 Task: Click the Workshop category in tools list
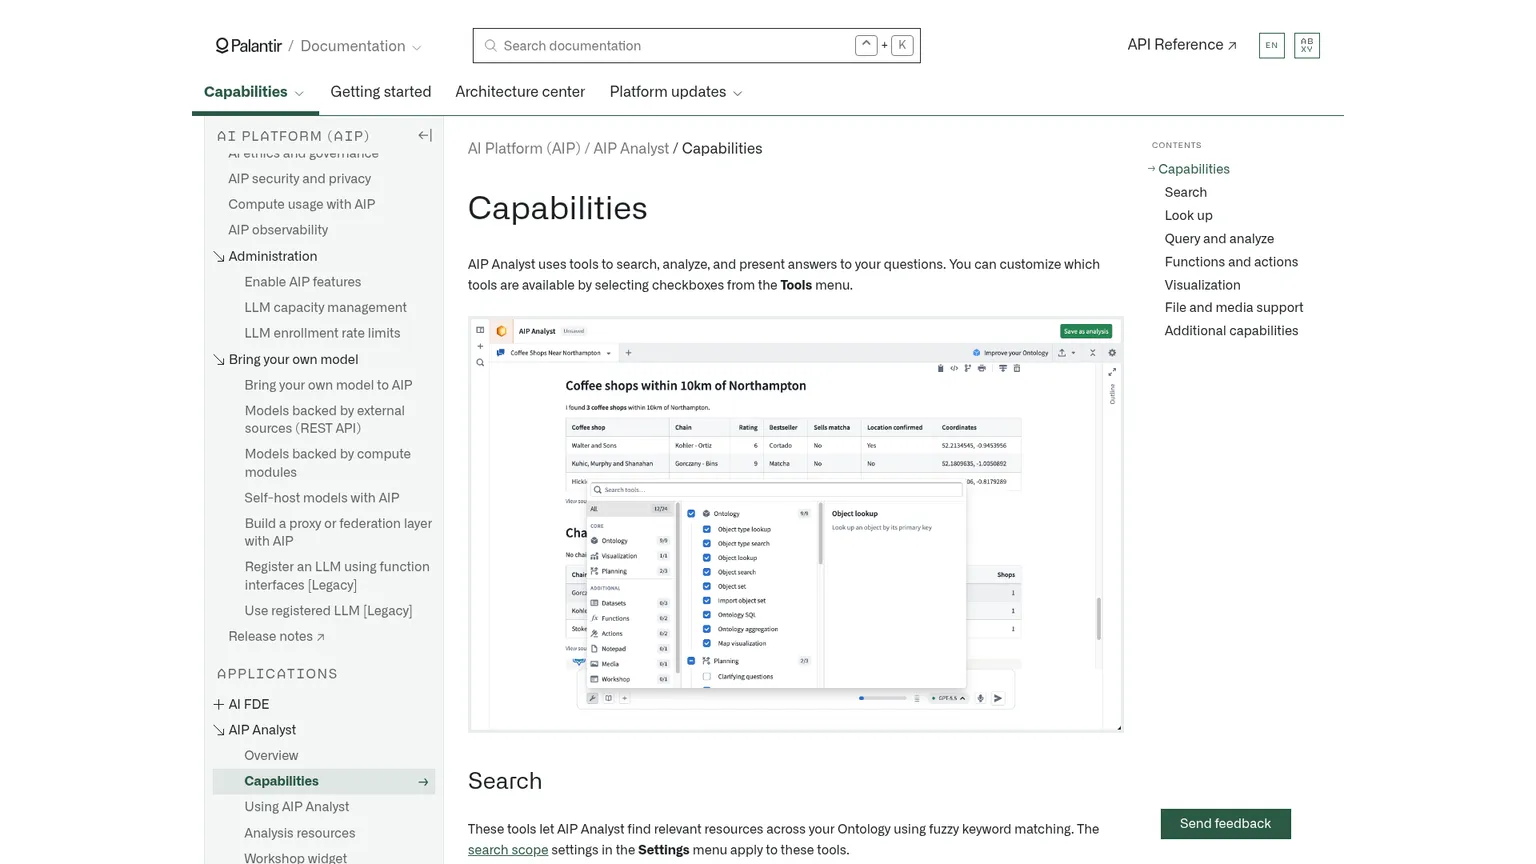coord(630,679)
